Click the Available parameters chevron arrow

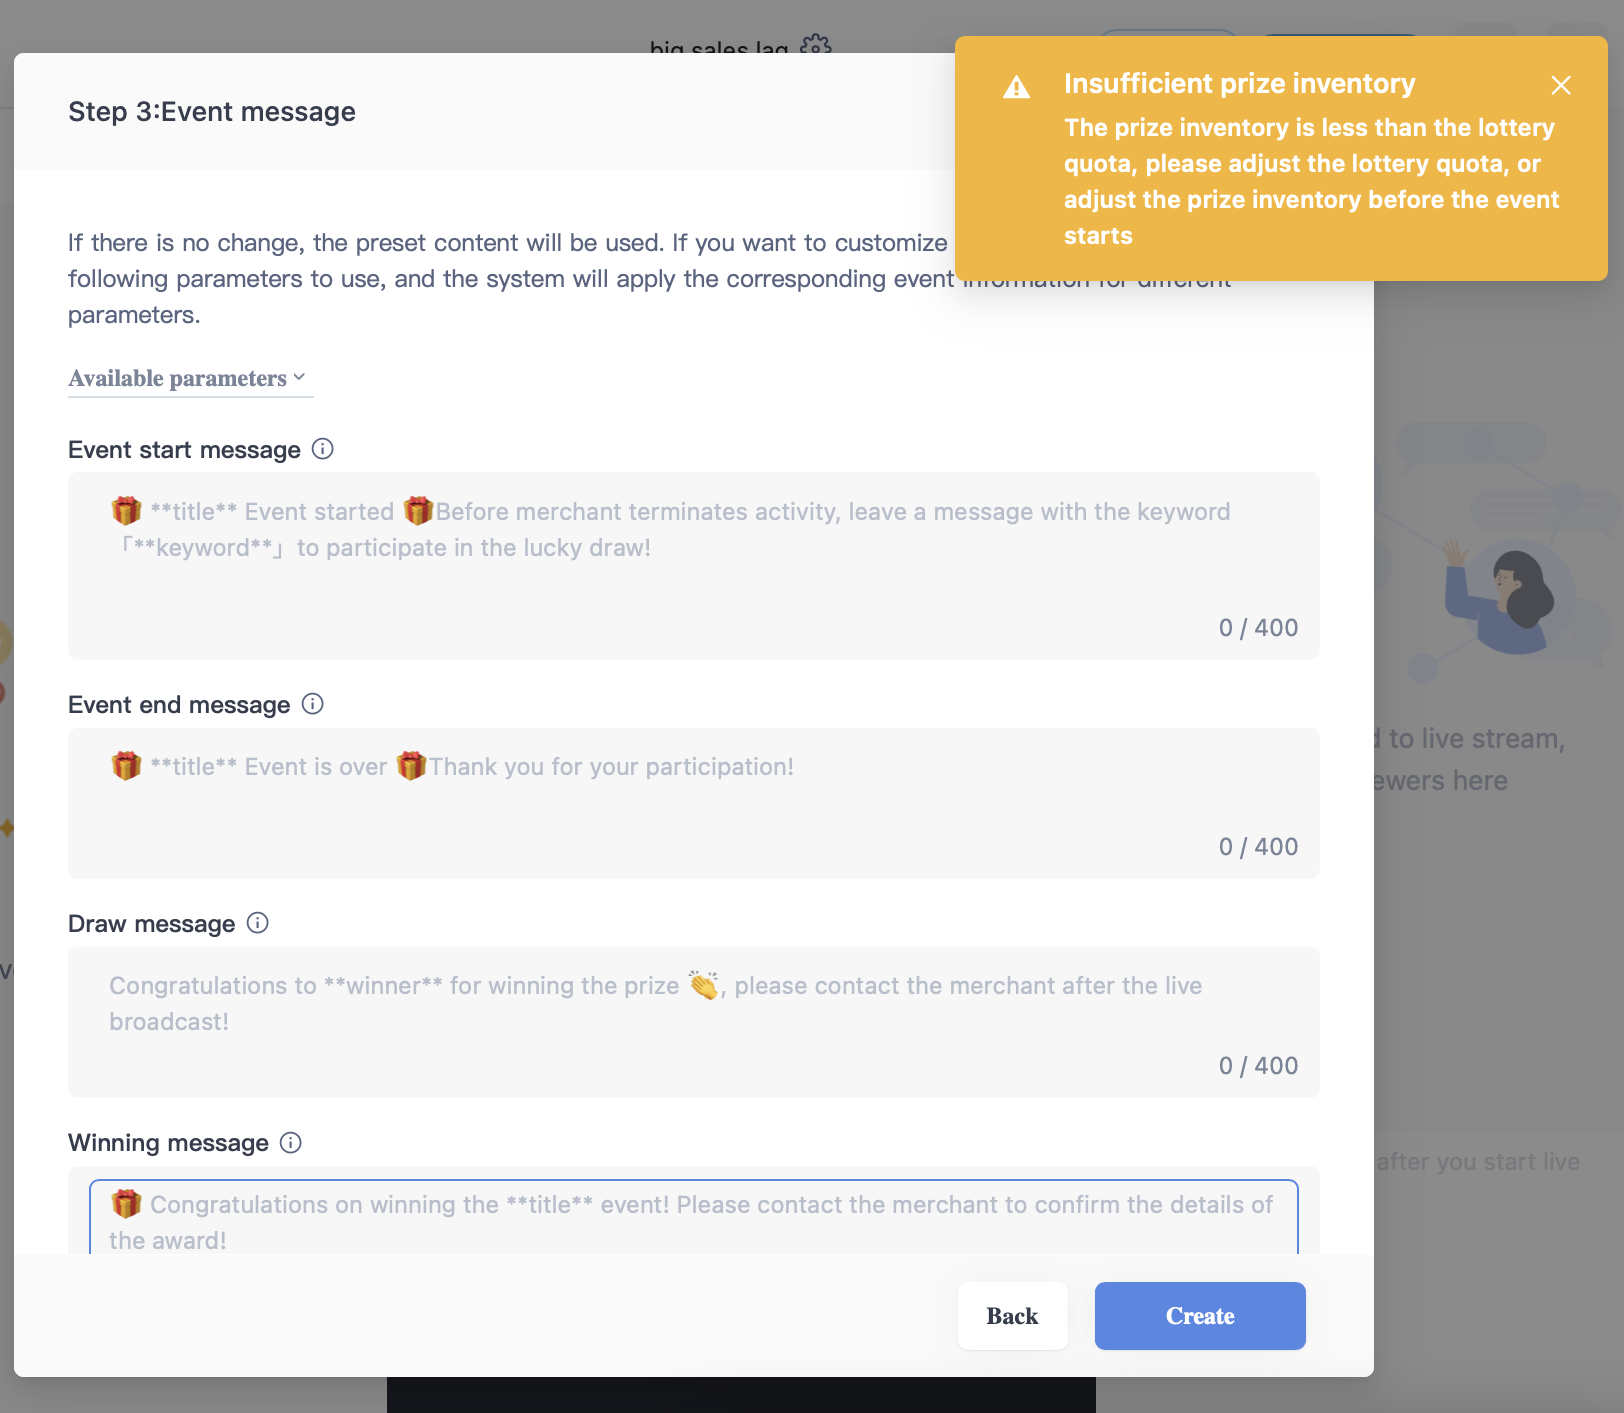(x=299, y=377)
